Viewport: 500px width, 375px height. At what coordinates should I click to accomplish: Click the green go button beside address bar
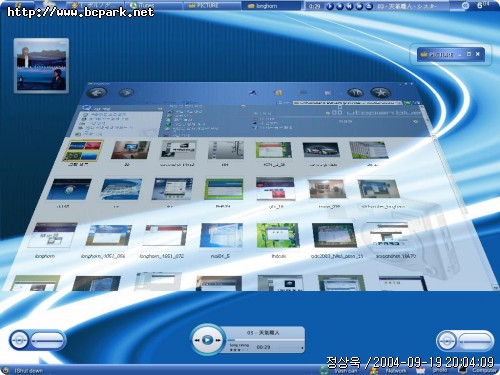408,103
